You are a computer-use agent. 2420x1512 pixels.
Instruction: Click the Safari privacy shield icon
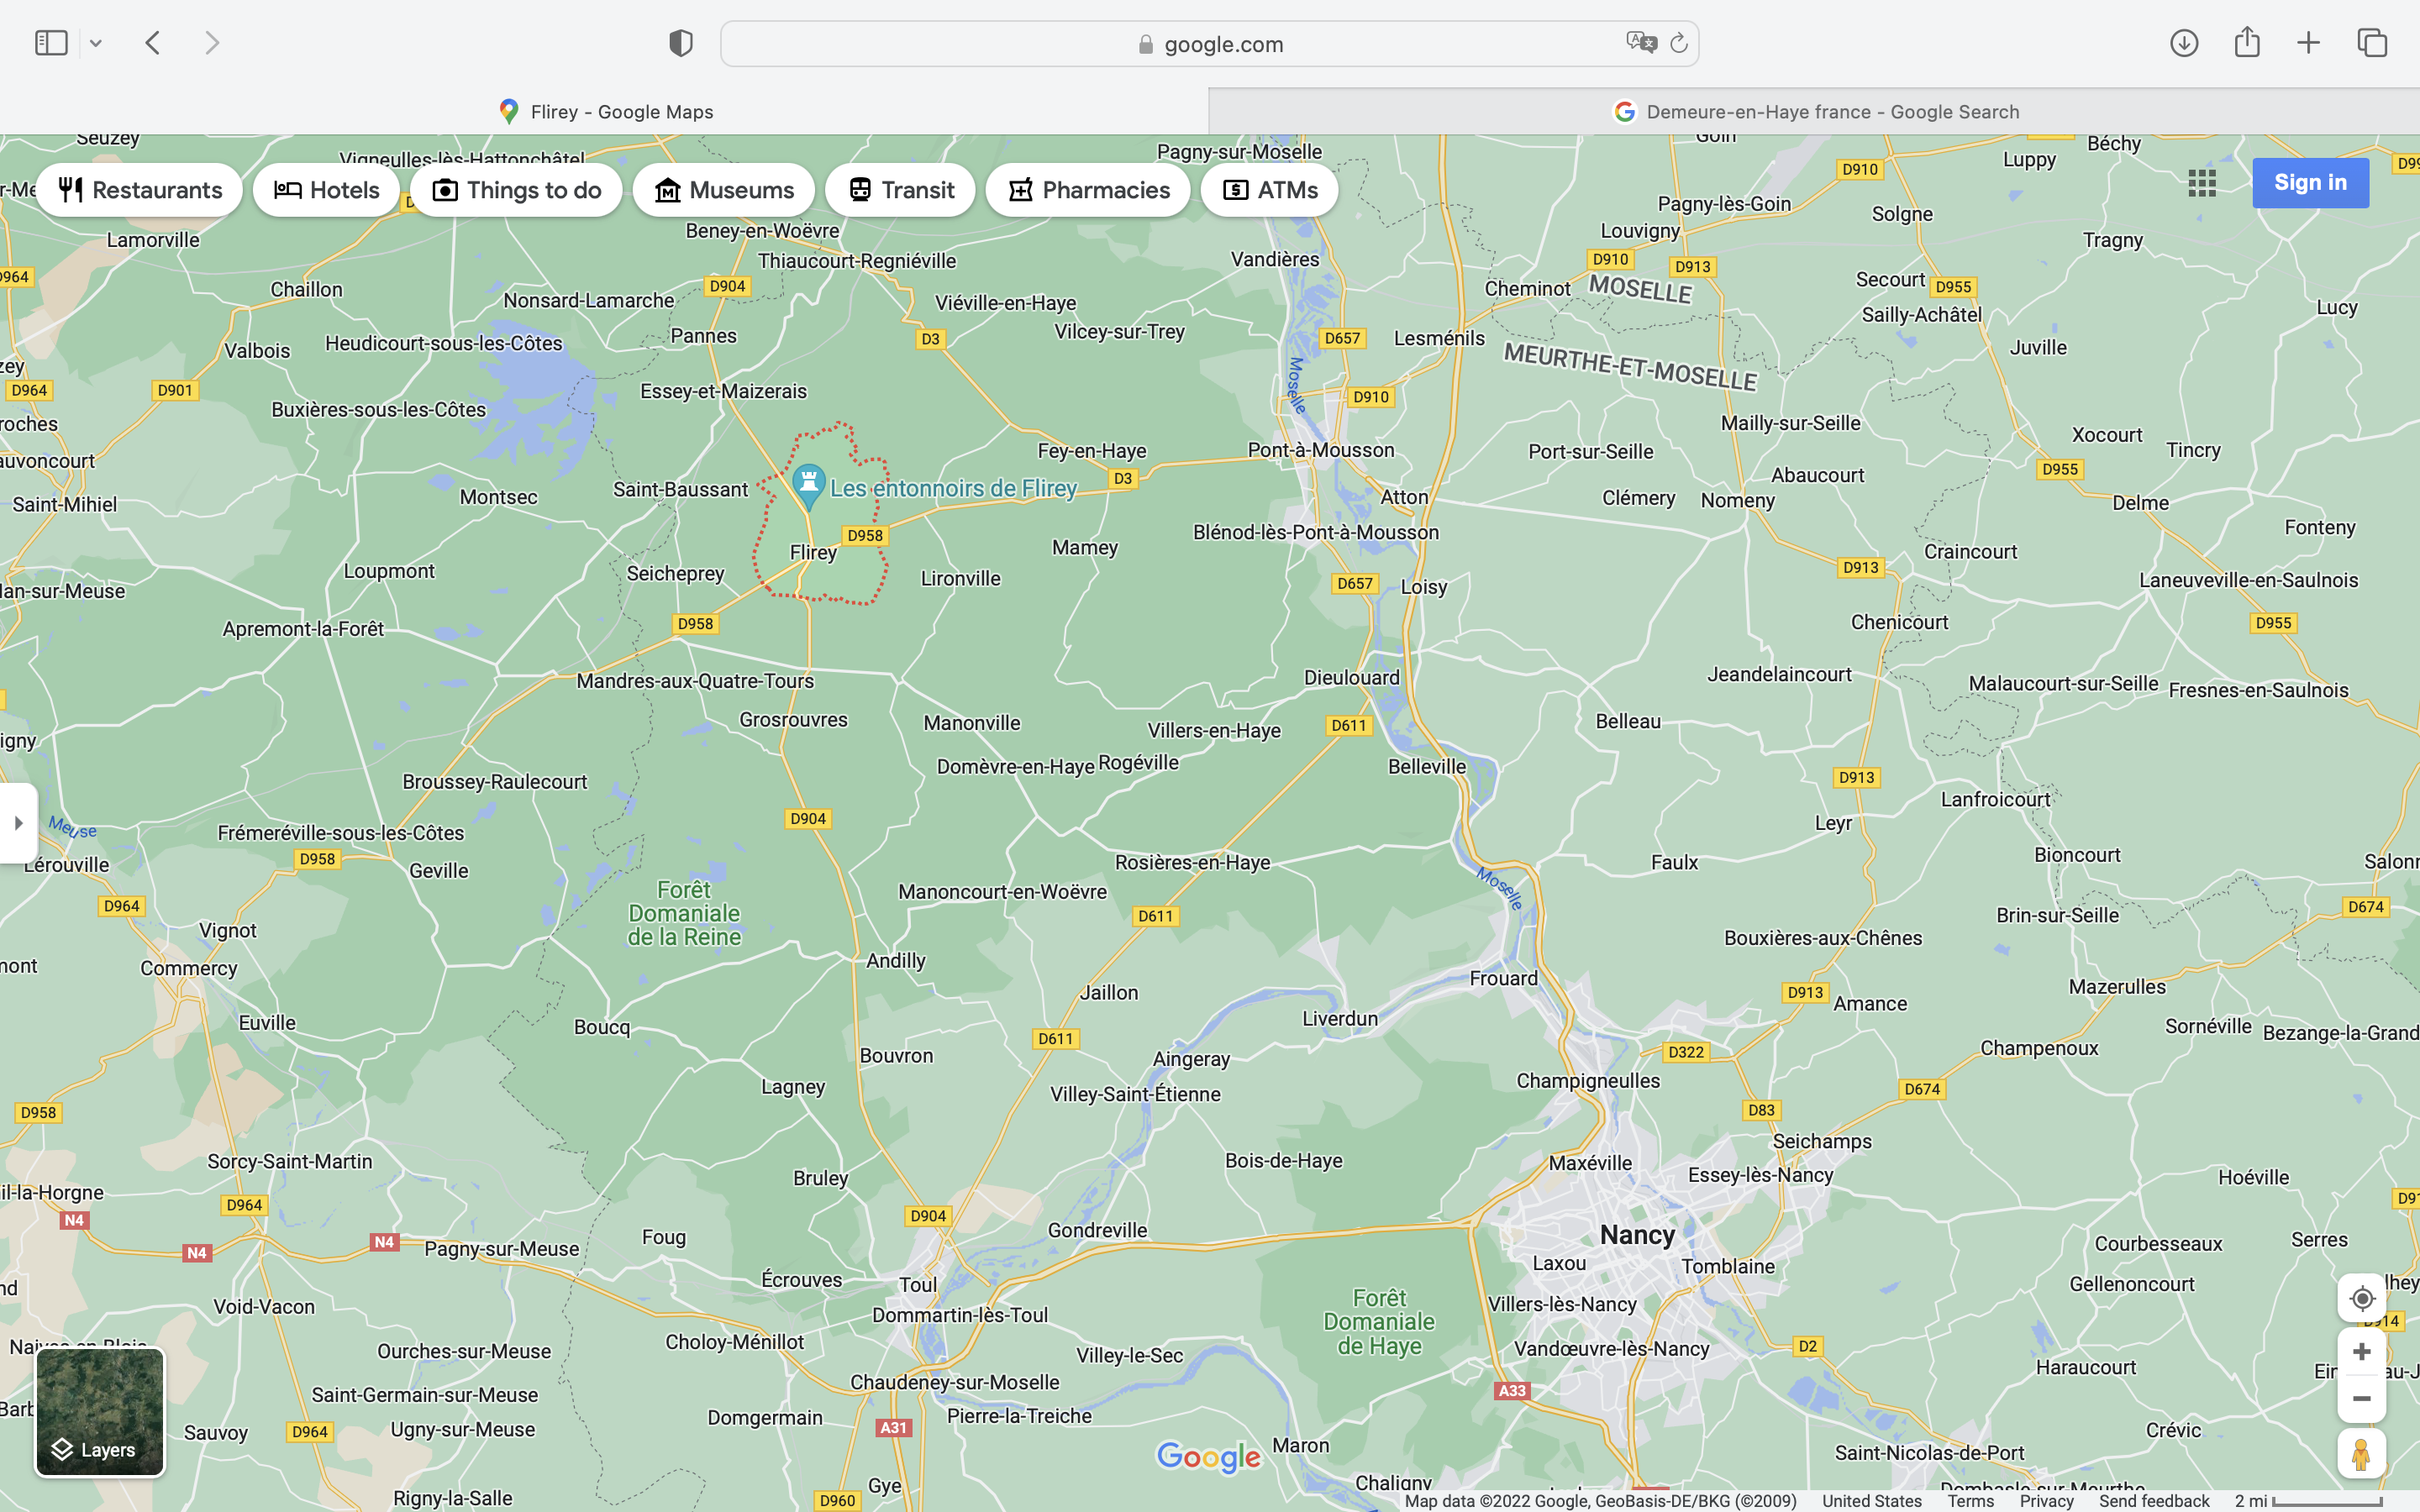(x=681, y=43)
